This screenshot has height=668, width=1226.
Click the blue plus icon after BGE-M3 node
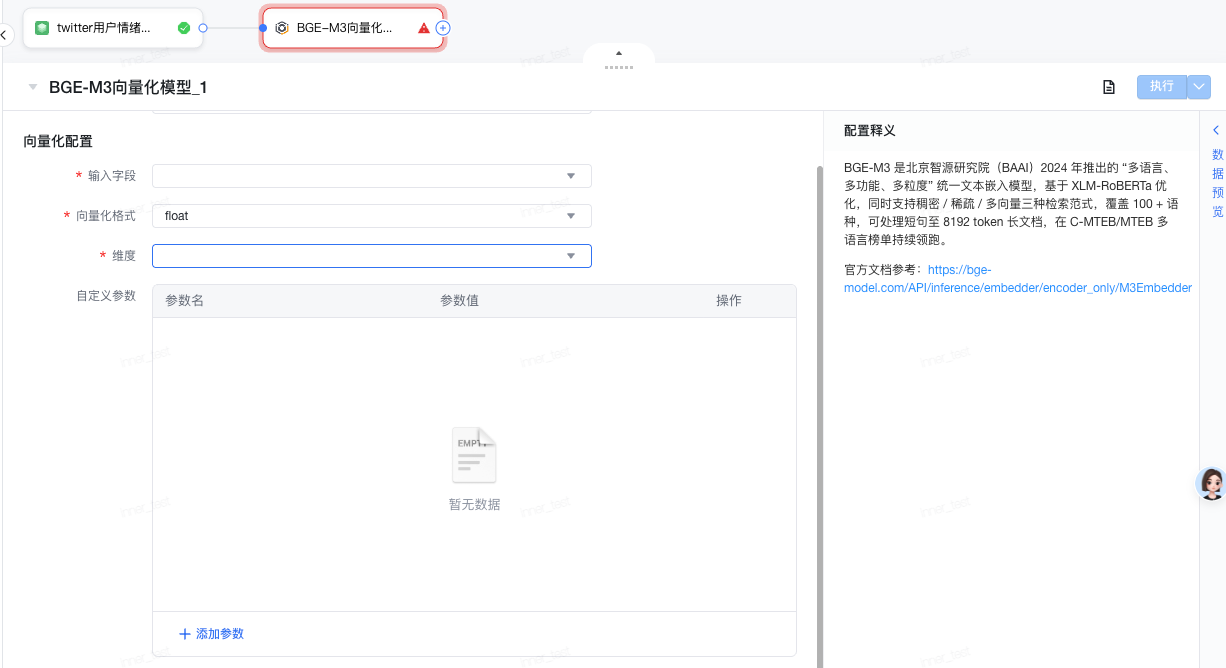443,28
